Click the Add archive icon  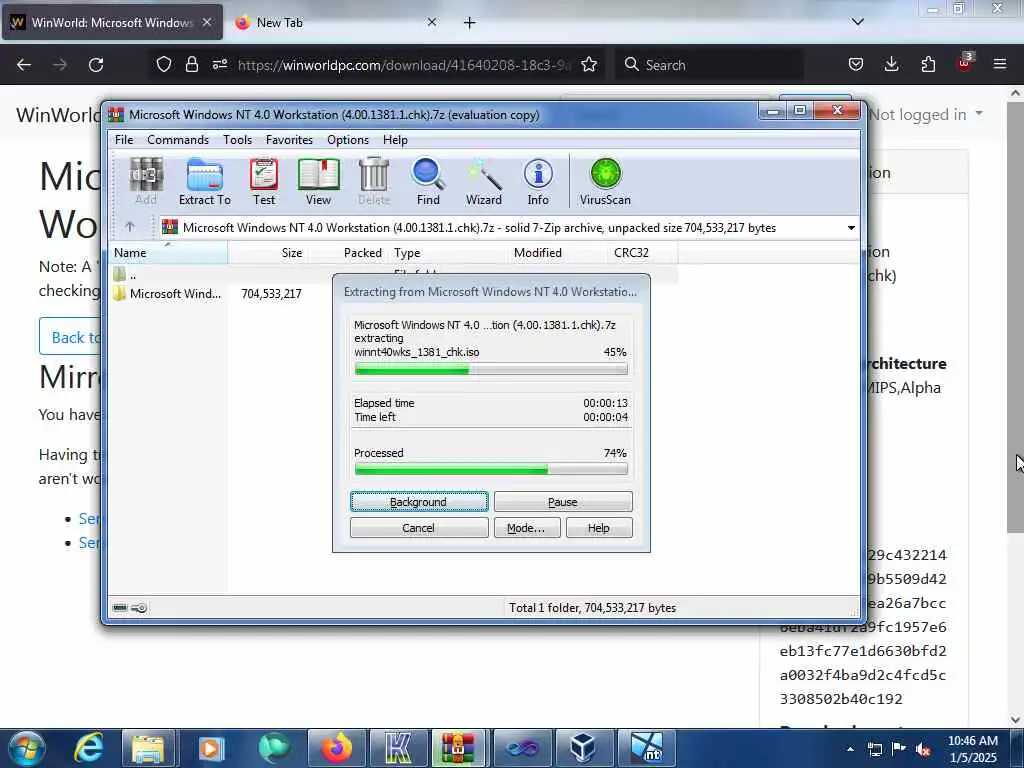point(146,182)
